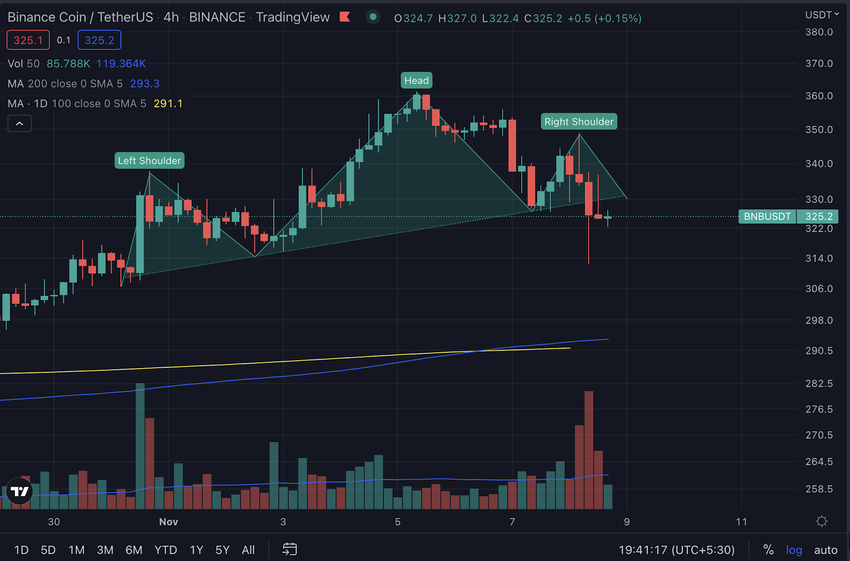850x561 pixels.
Task: Click the +0.5 (+0.15%) change value
Action: pyautogui.click(x=604, y=18)
